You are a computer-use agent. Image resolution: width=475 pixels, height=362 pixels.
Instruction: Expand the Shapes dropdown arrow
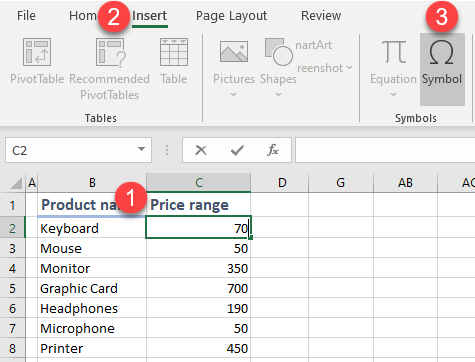click(x=278, y=95)
